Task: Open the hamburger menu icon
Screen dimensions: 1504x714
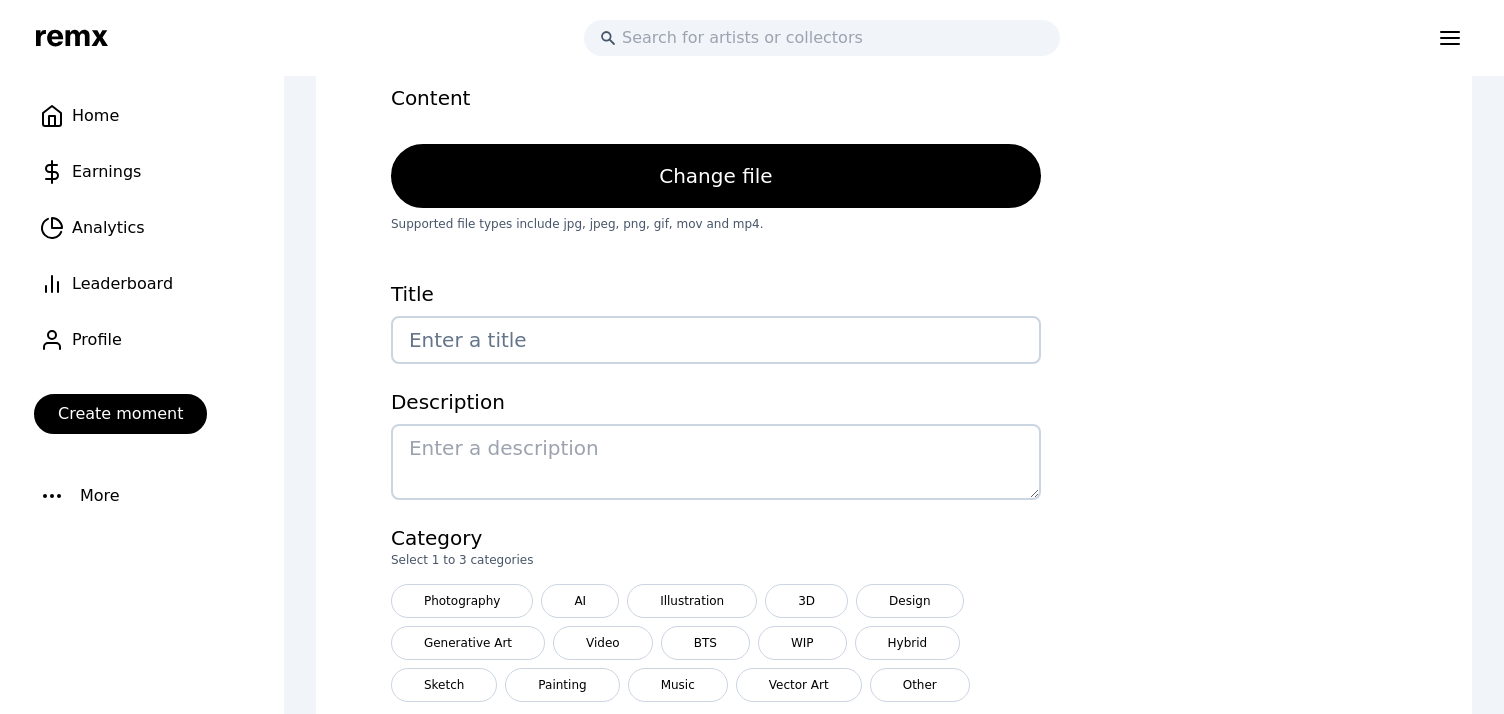Action: pyautogui.click(x=1449, y=38)
